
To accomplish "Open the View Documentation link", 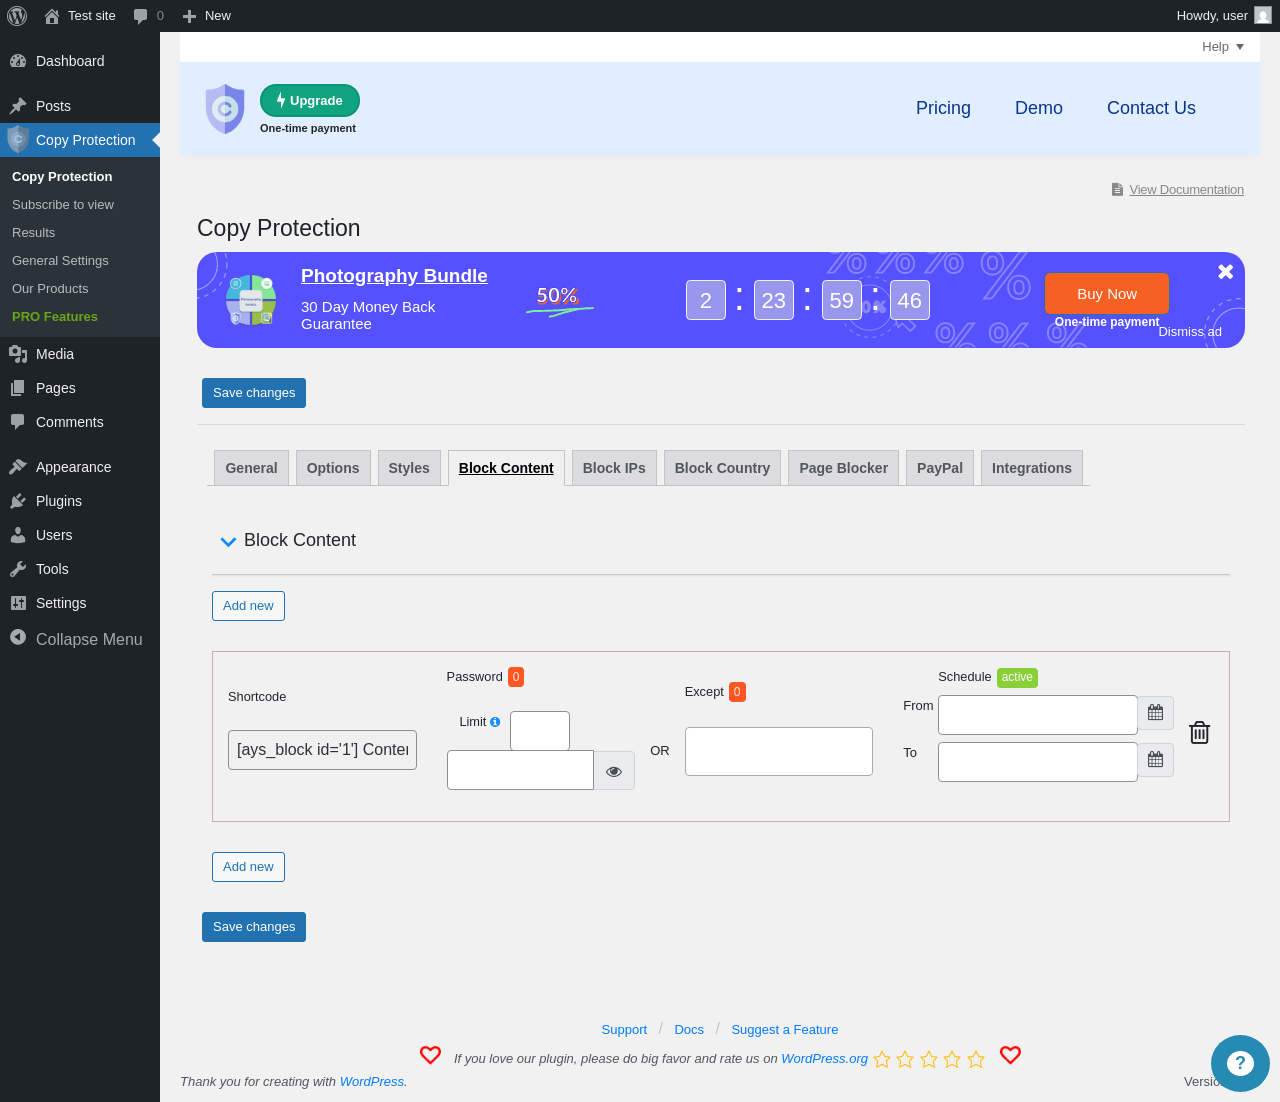I will pos(1186,190).
